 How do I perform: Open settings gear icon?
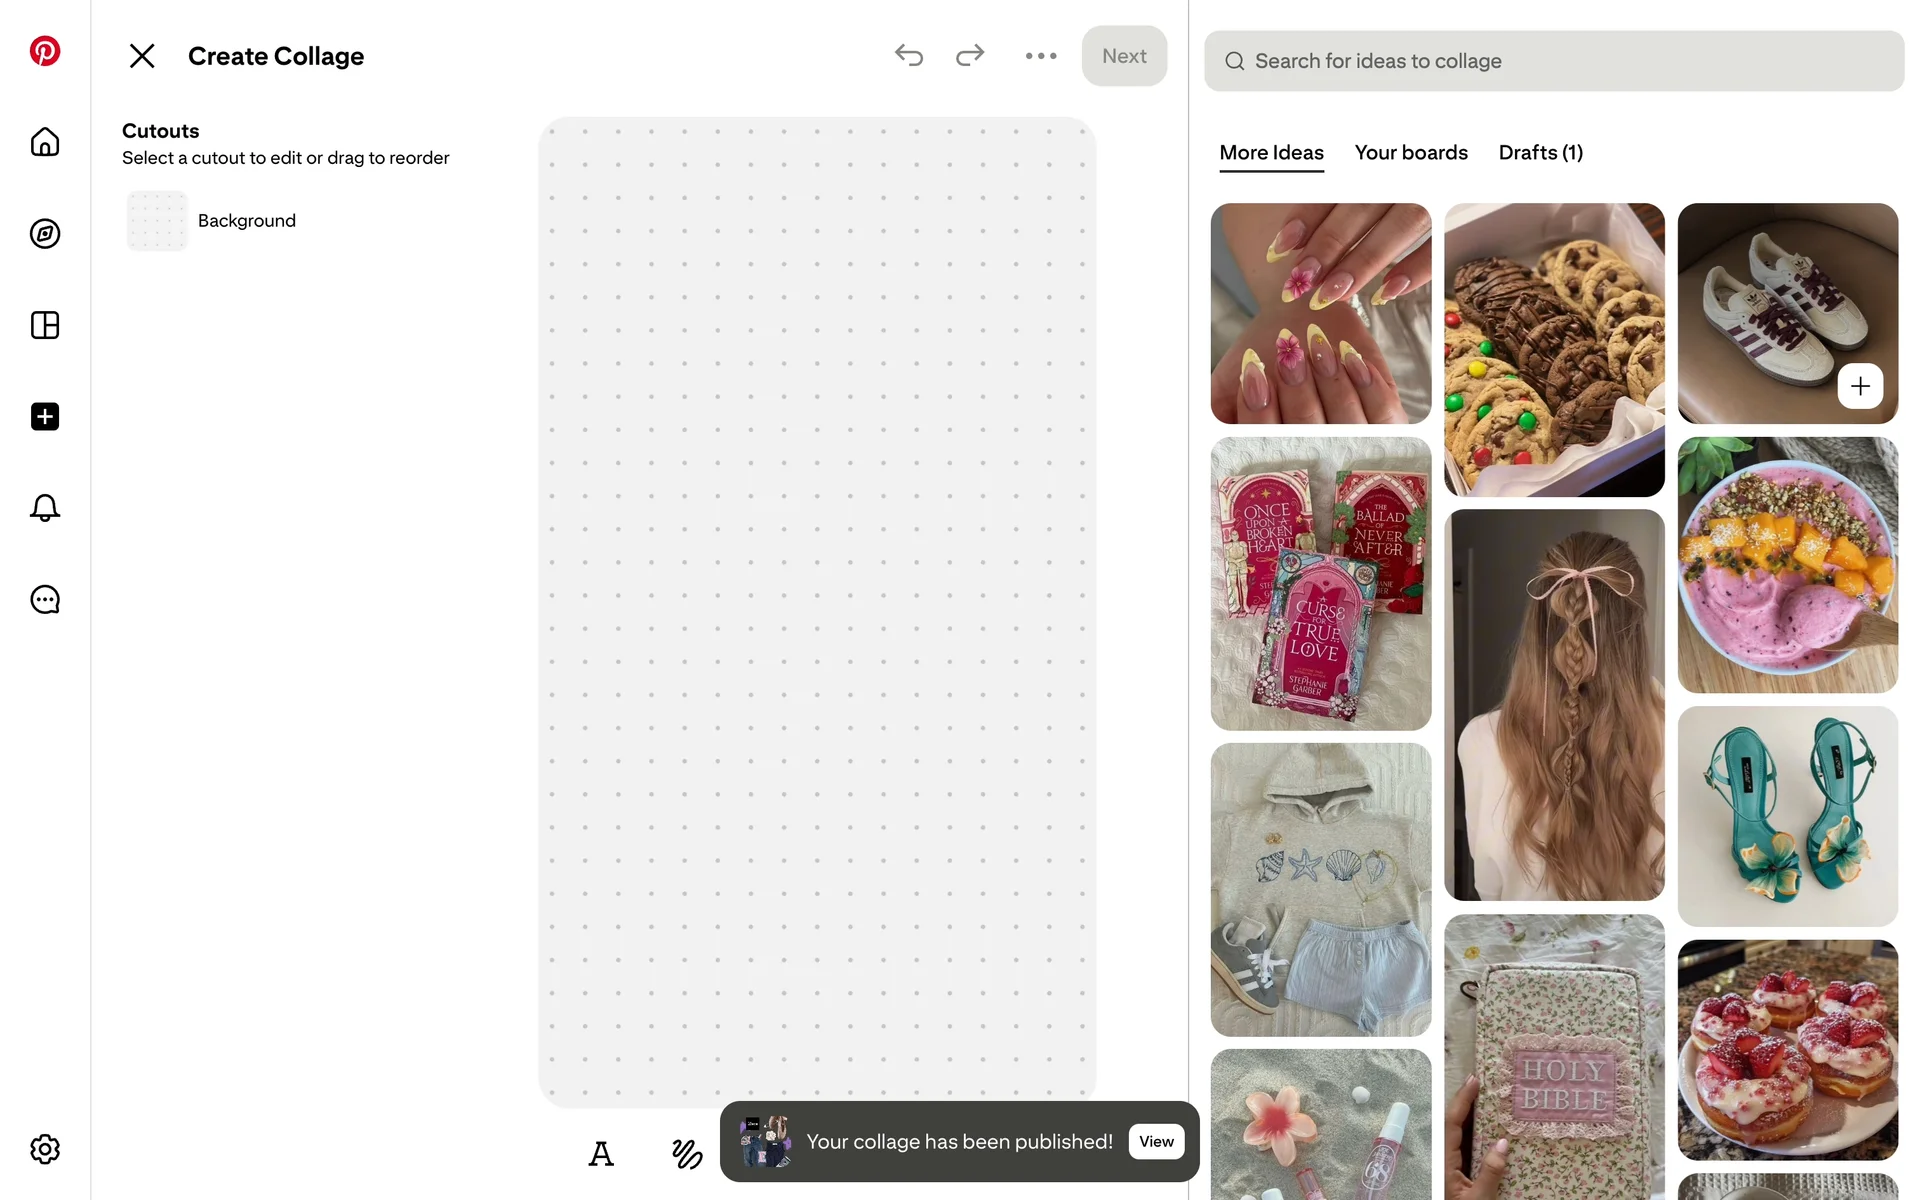45,1149
